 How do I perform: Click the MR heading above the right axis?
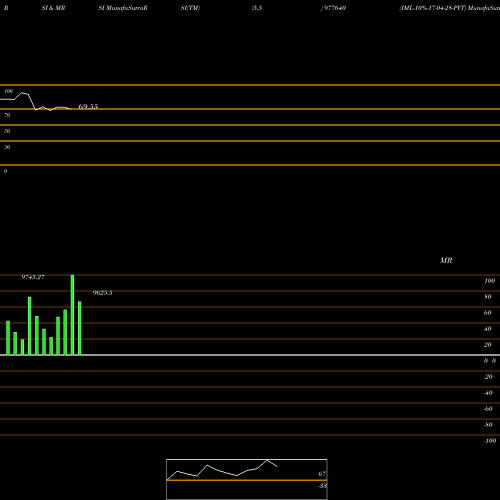[x=446, y=260]
